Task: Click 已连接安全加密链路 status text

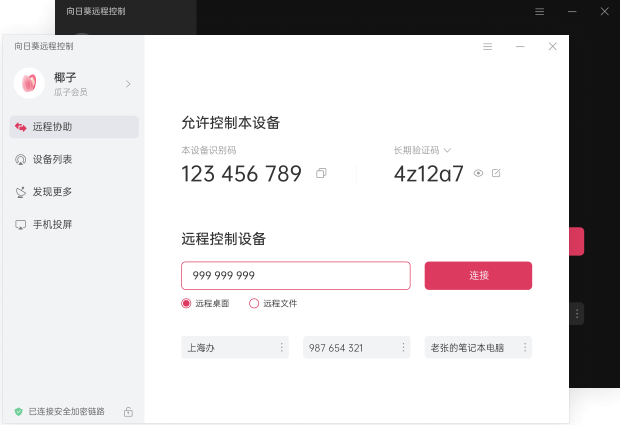Action: tap(66, 412)
